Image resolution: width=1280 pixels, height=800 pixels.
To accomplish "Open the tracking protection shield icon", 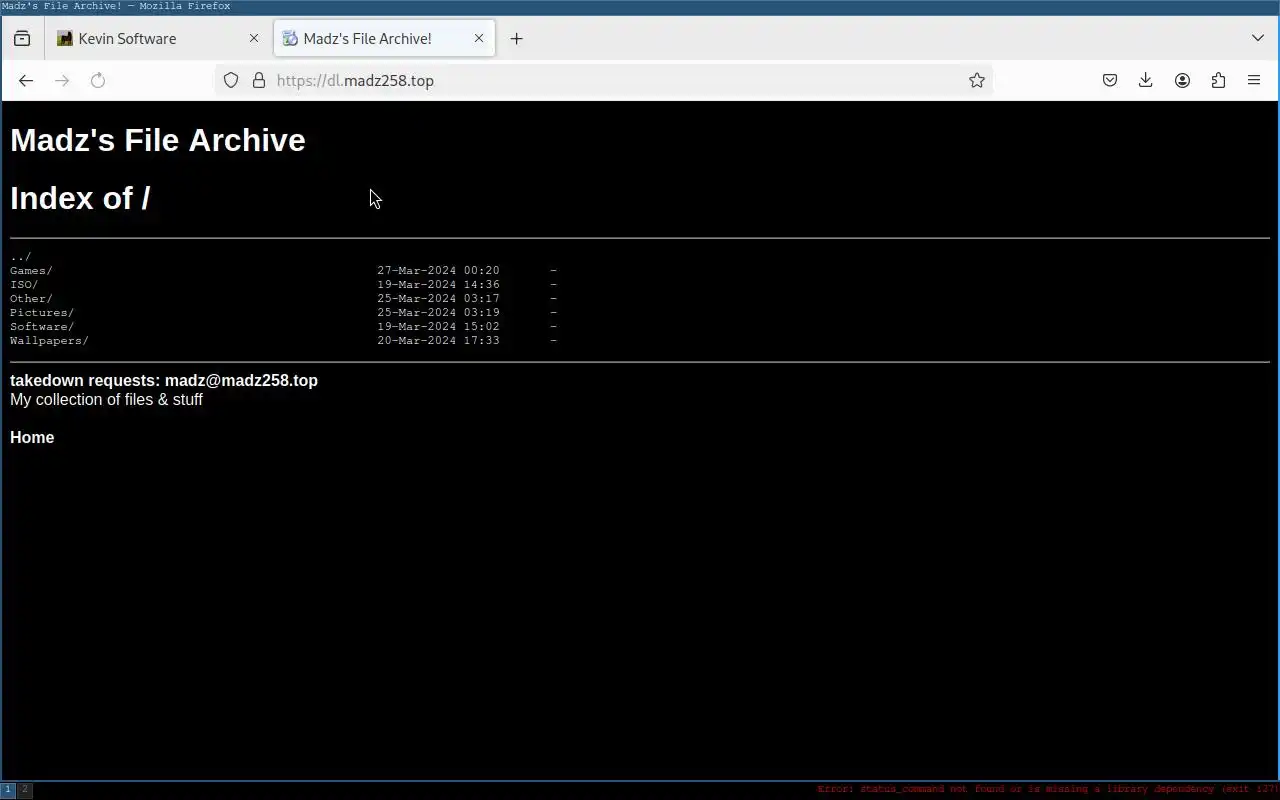I will click(x=231, y=80).
